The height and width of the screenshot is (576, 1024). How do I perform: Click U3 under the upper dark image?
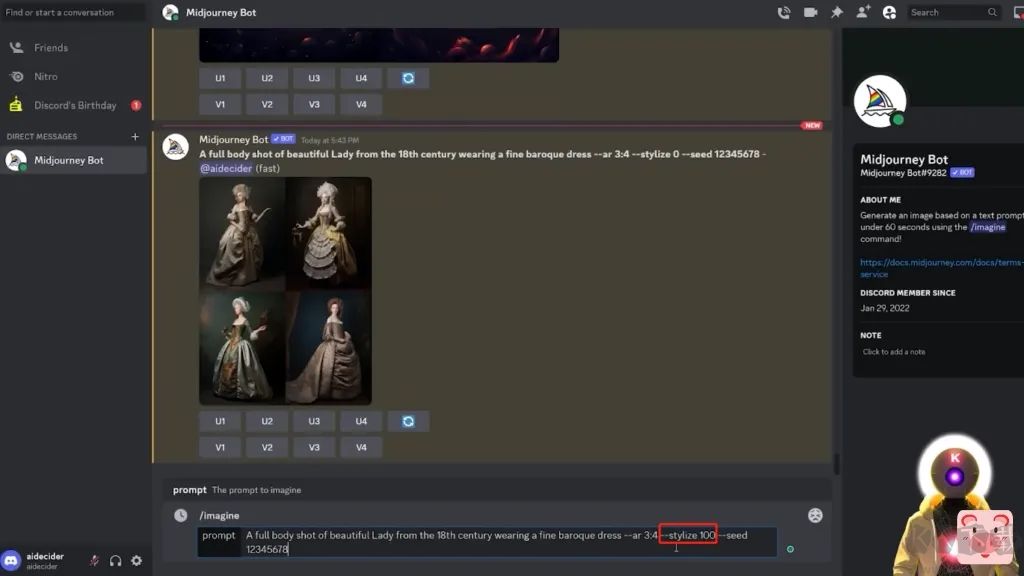314,78
